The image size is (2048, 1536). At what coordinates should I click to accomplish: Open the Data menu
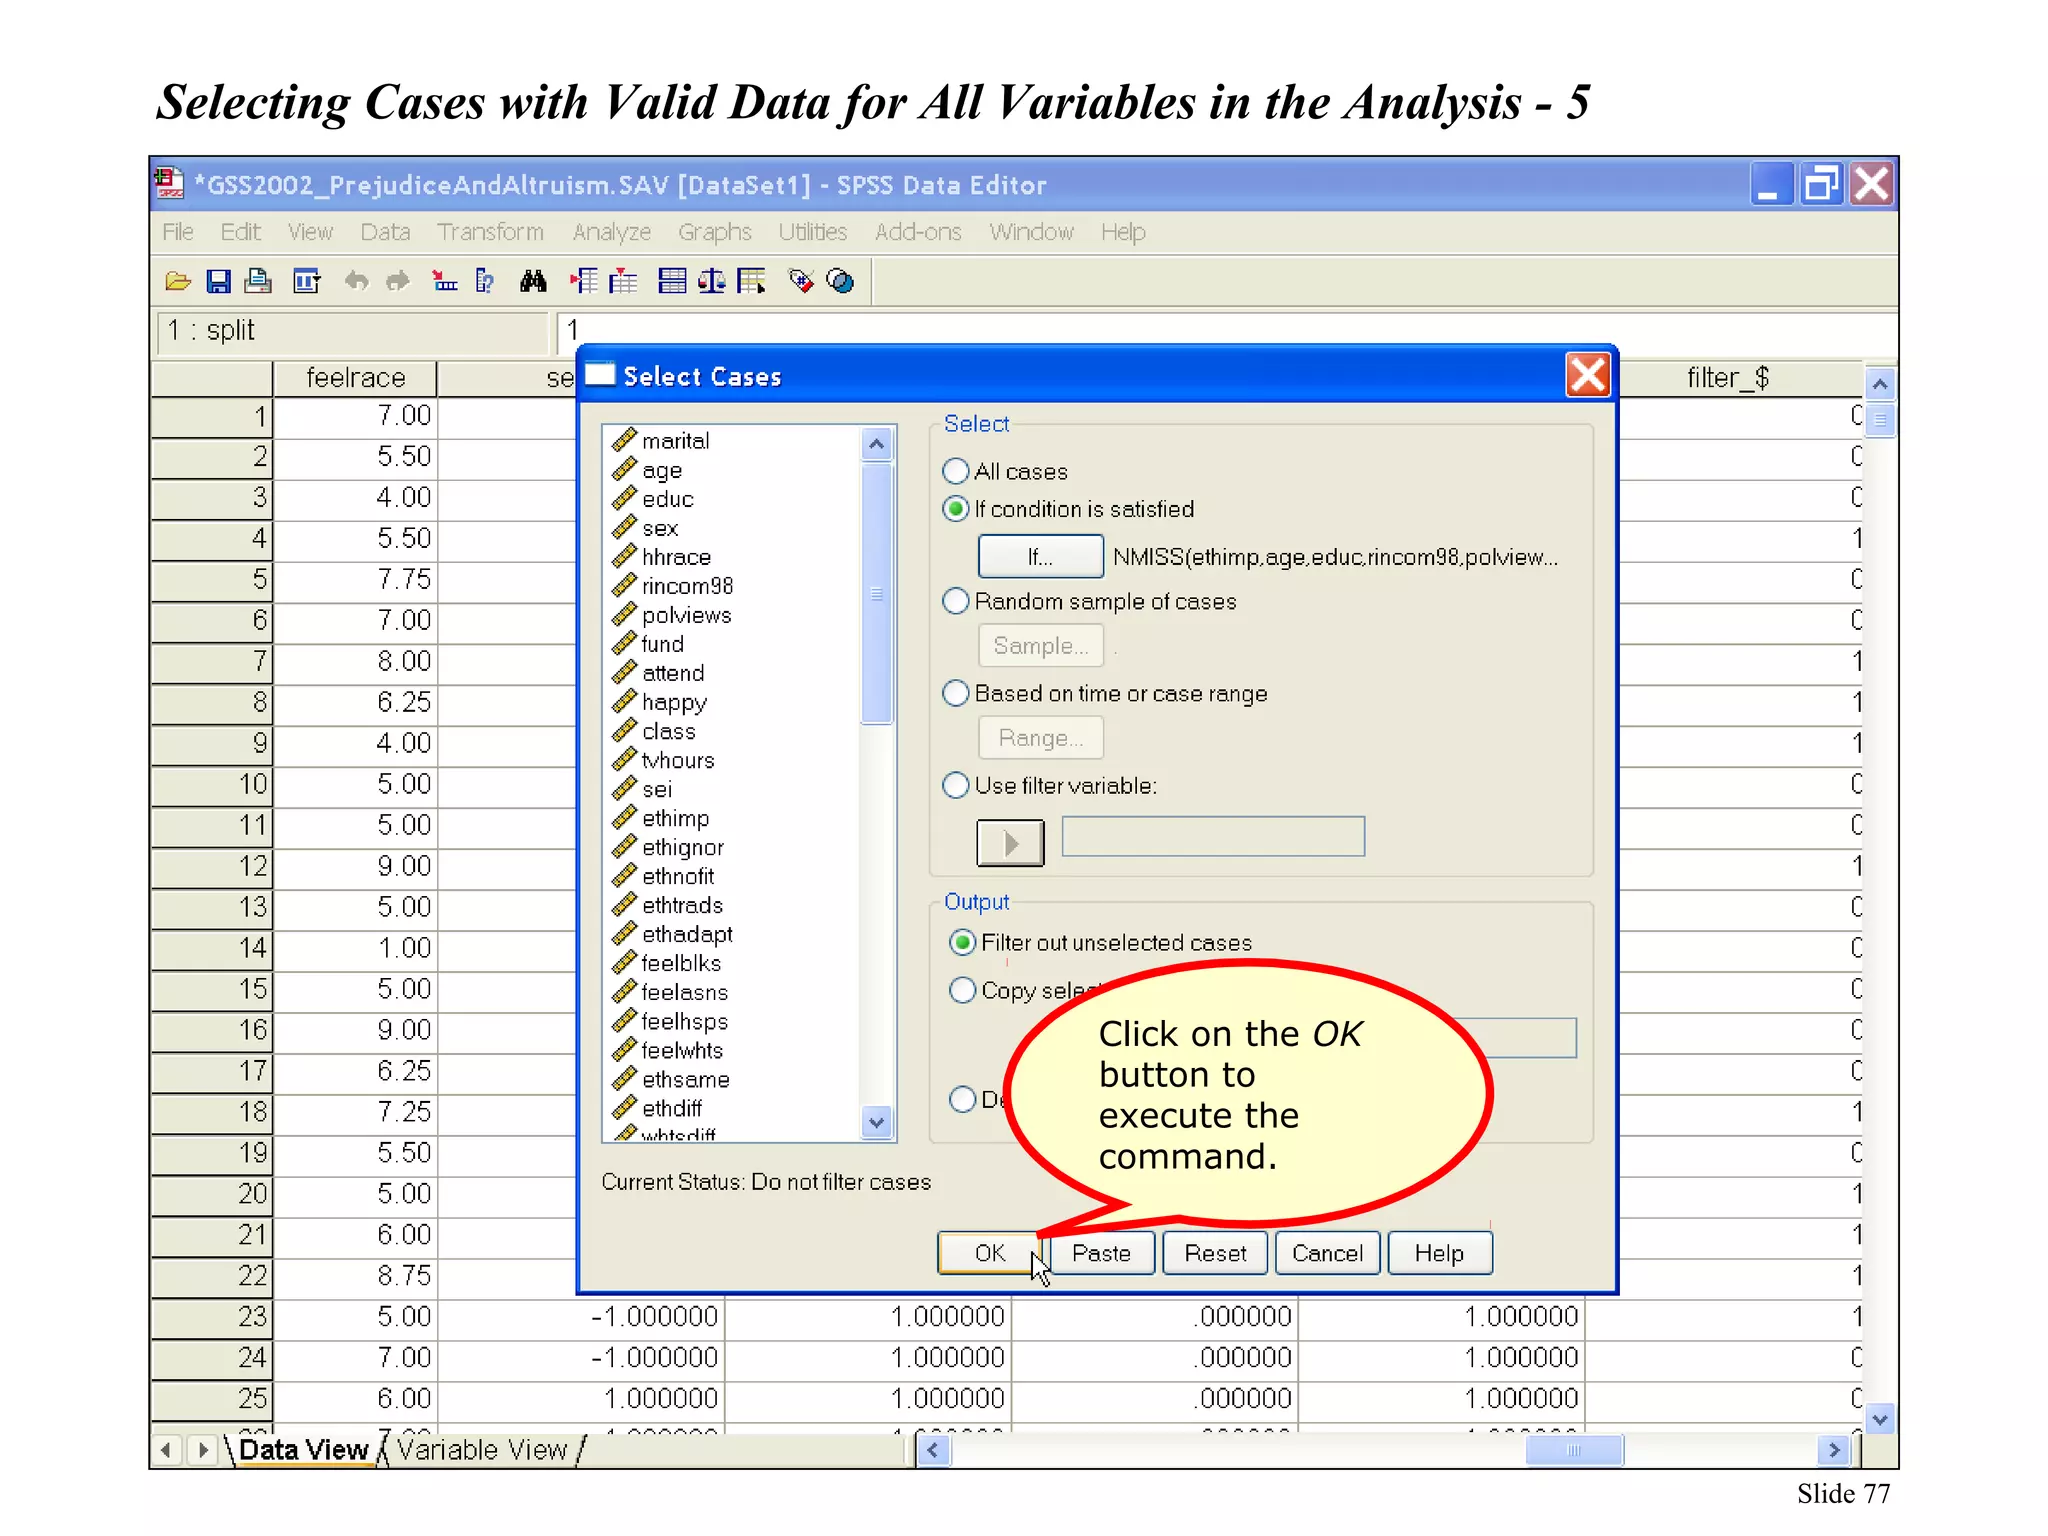tap(385, 232)
